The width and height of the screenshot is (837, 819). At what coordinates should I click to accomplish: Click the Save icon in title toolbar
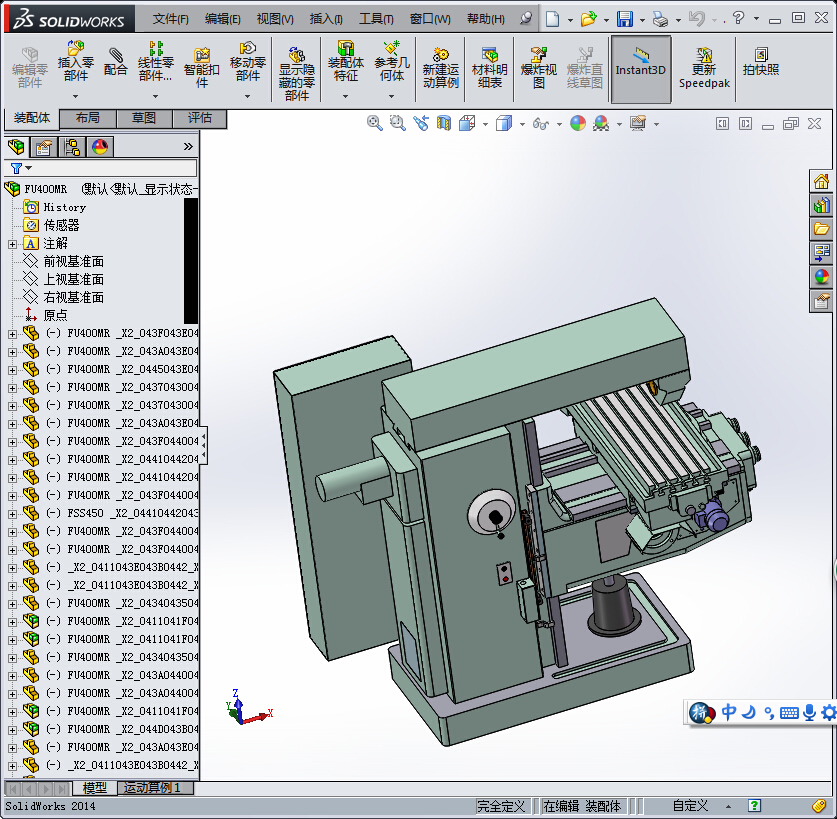coord(624,19)
